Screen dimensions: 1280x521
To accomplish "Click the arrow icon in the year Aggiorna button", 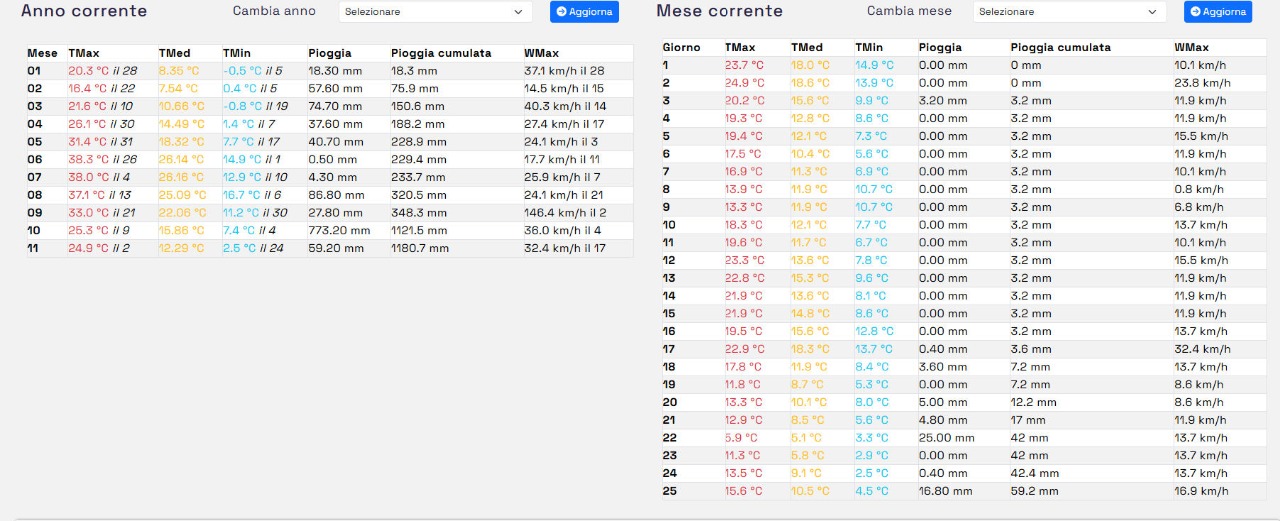I will (562, 12).
